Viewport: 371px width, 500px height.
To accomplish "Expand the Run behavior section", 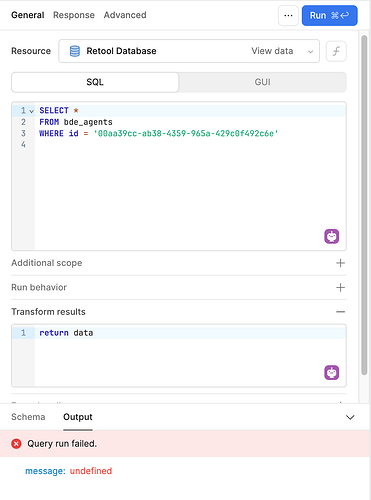I will (340, 287).
